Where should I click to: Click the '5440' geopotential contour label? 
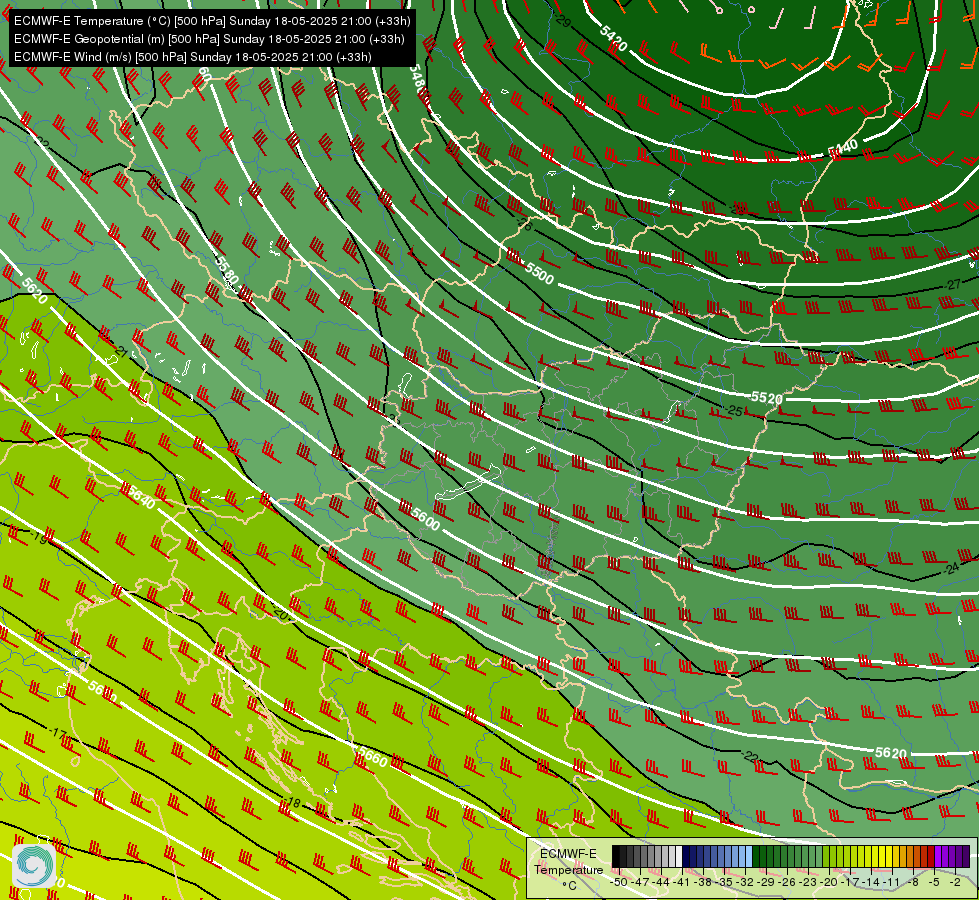click(x=843, y=148)
